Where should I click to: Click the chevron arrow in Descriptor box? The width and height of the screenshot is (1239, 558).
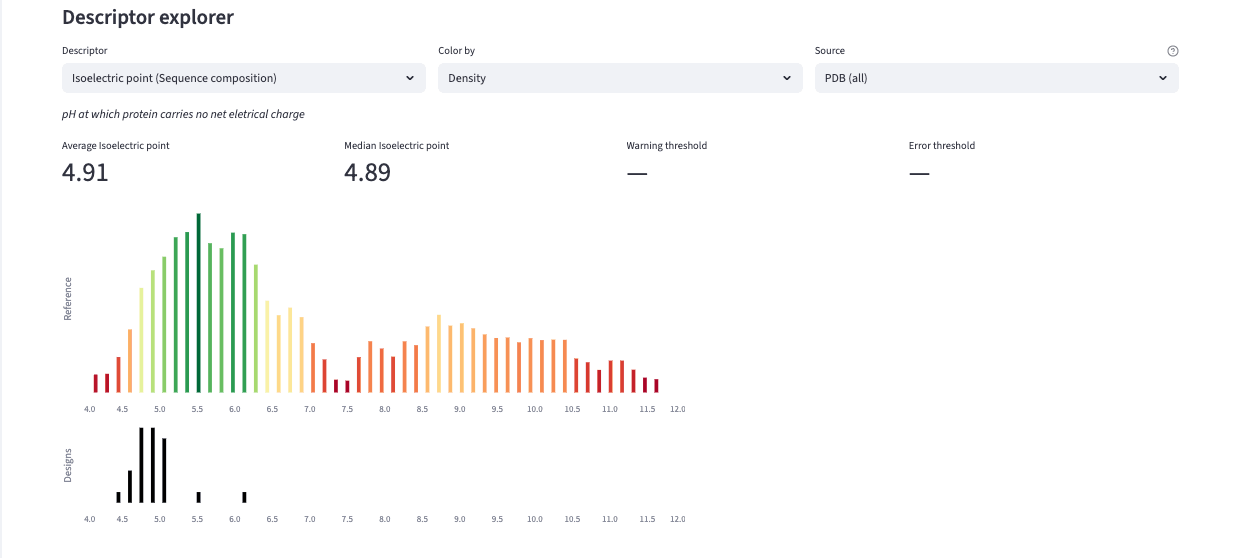[x=410, y=78]
